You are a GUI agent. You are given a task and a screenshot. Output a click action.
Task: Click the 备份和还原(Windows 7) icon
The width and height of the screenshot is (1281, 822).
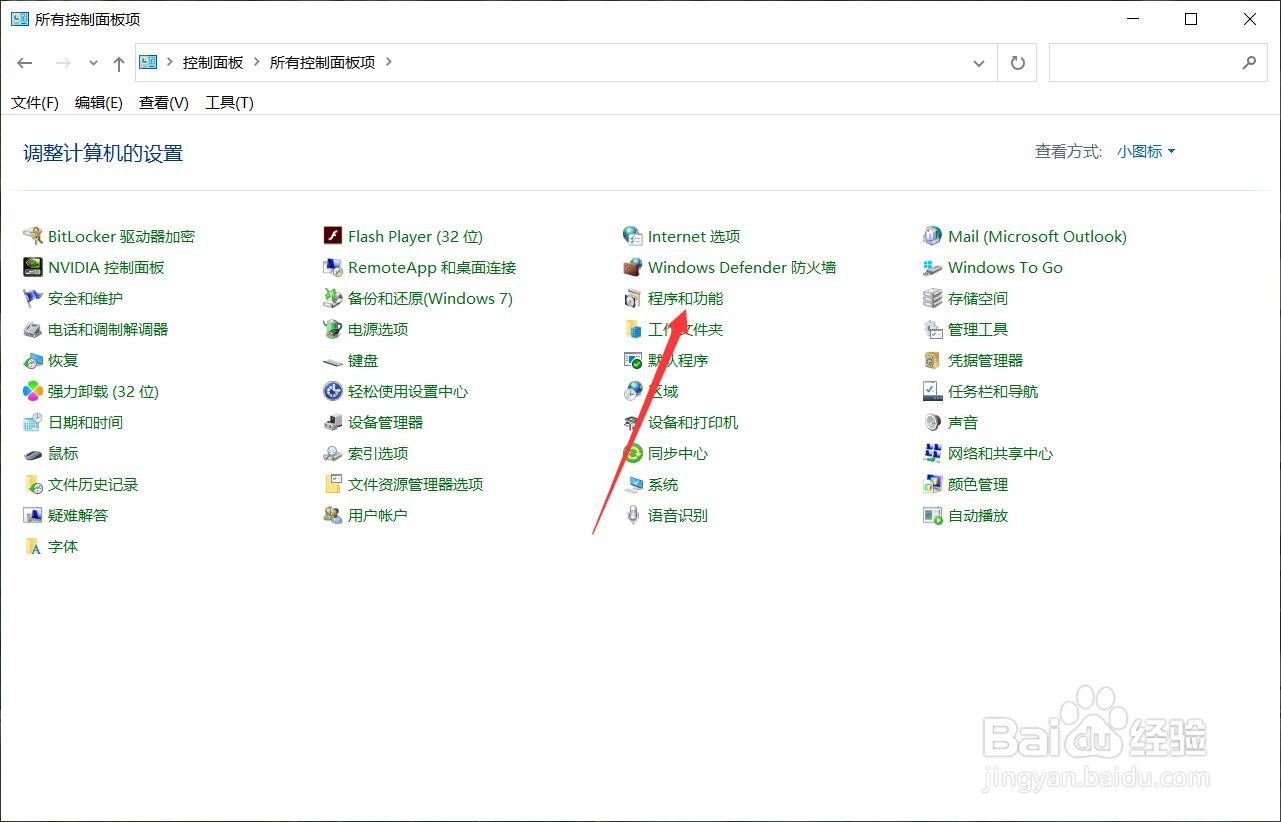(333, 298)
